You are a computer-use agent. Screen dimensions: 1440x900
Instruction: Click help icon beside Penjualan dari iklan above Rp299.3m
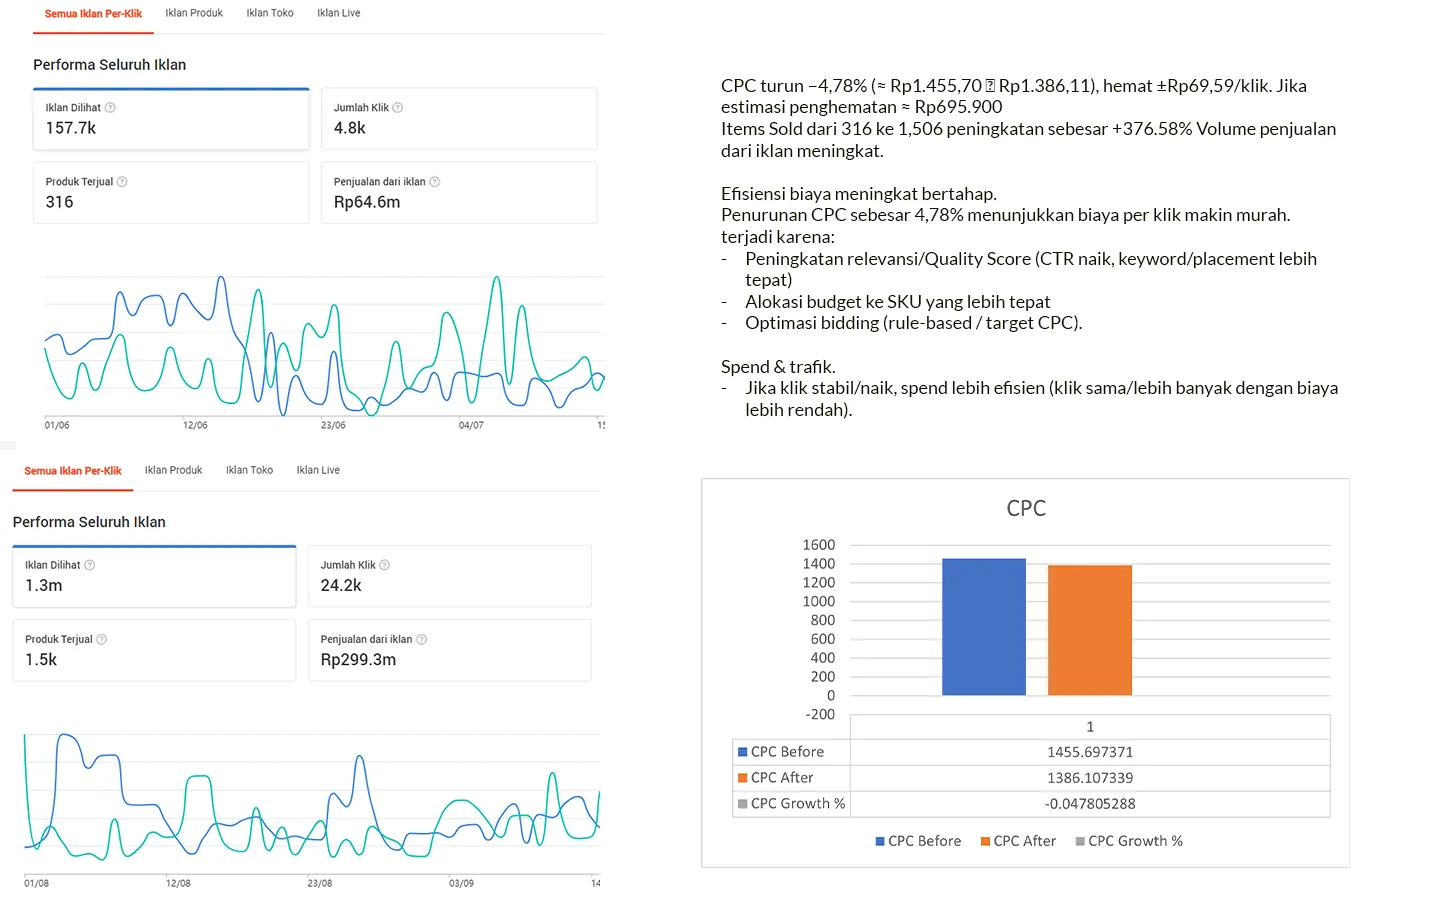pyautogui.click(x=421, y=639)
